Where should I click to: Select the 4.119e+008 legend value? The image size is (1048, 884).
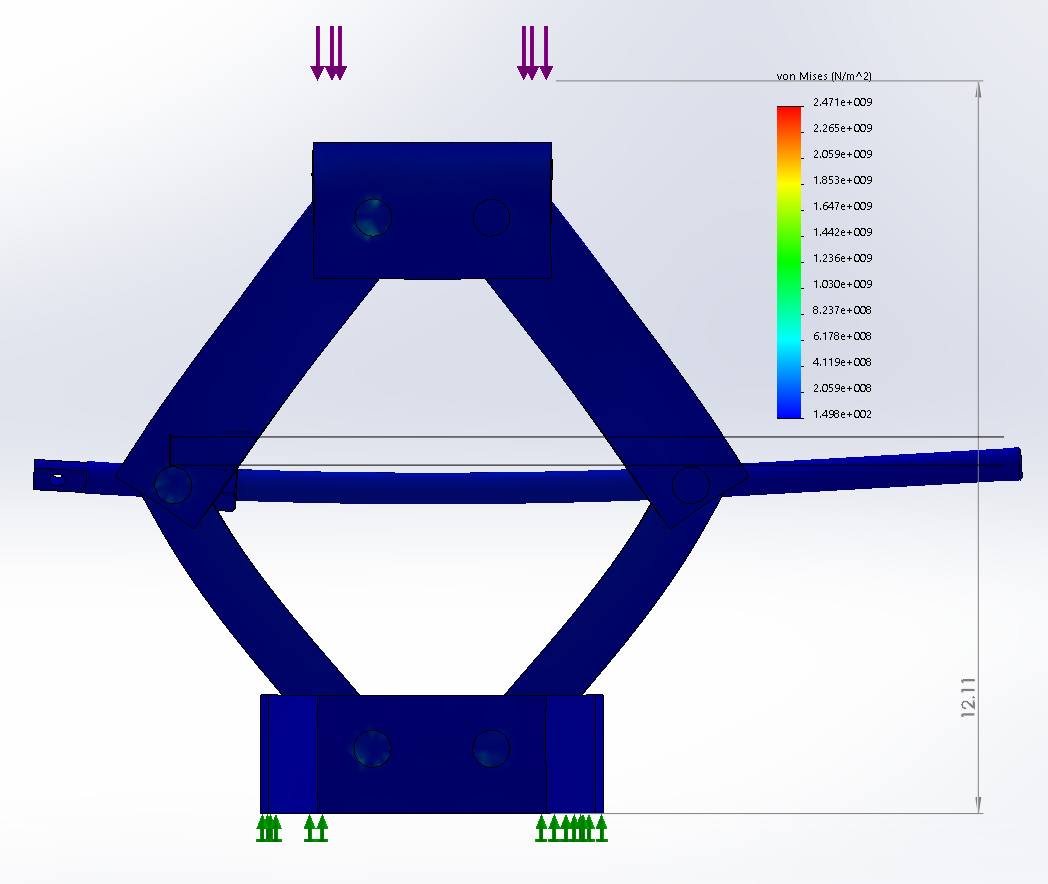[x=842, y=362]
